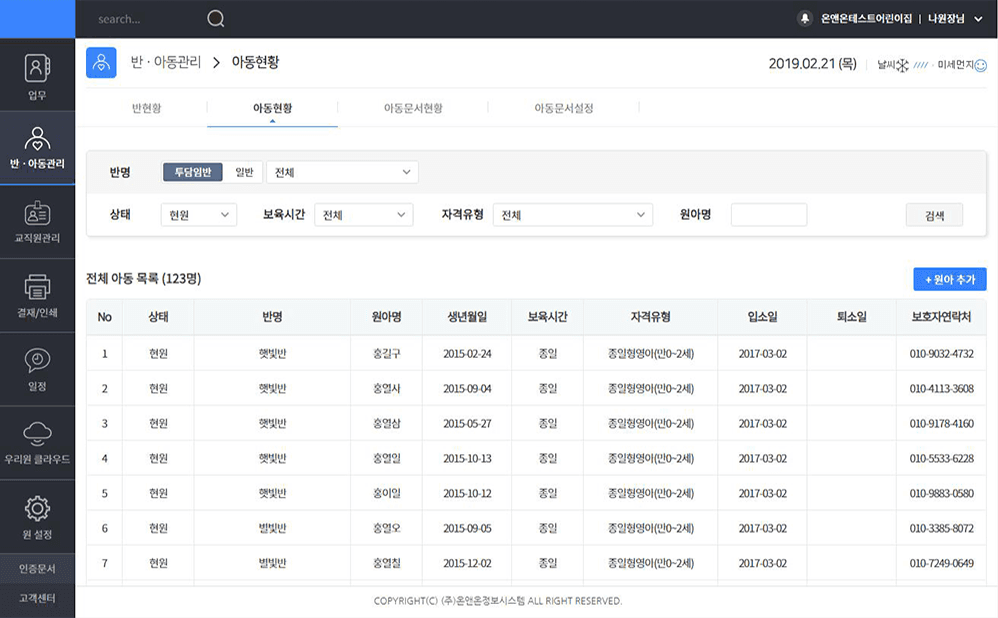Switch to the 아동문서현황 tab
Screen dimensions: 998x618
click(x=412, y=108)
